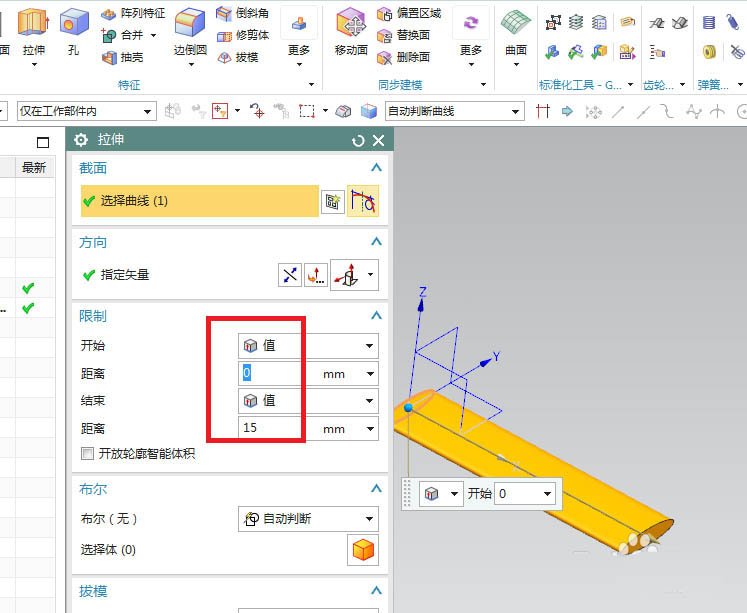This screenshot has width=747, height=613.
Task: Open the on-screen 开始 value arrow
Action: point(548,494)
